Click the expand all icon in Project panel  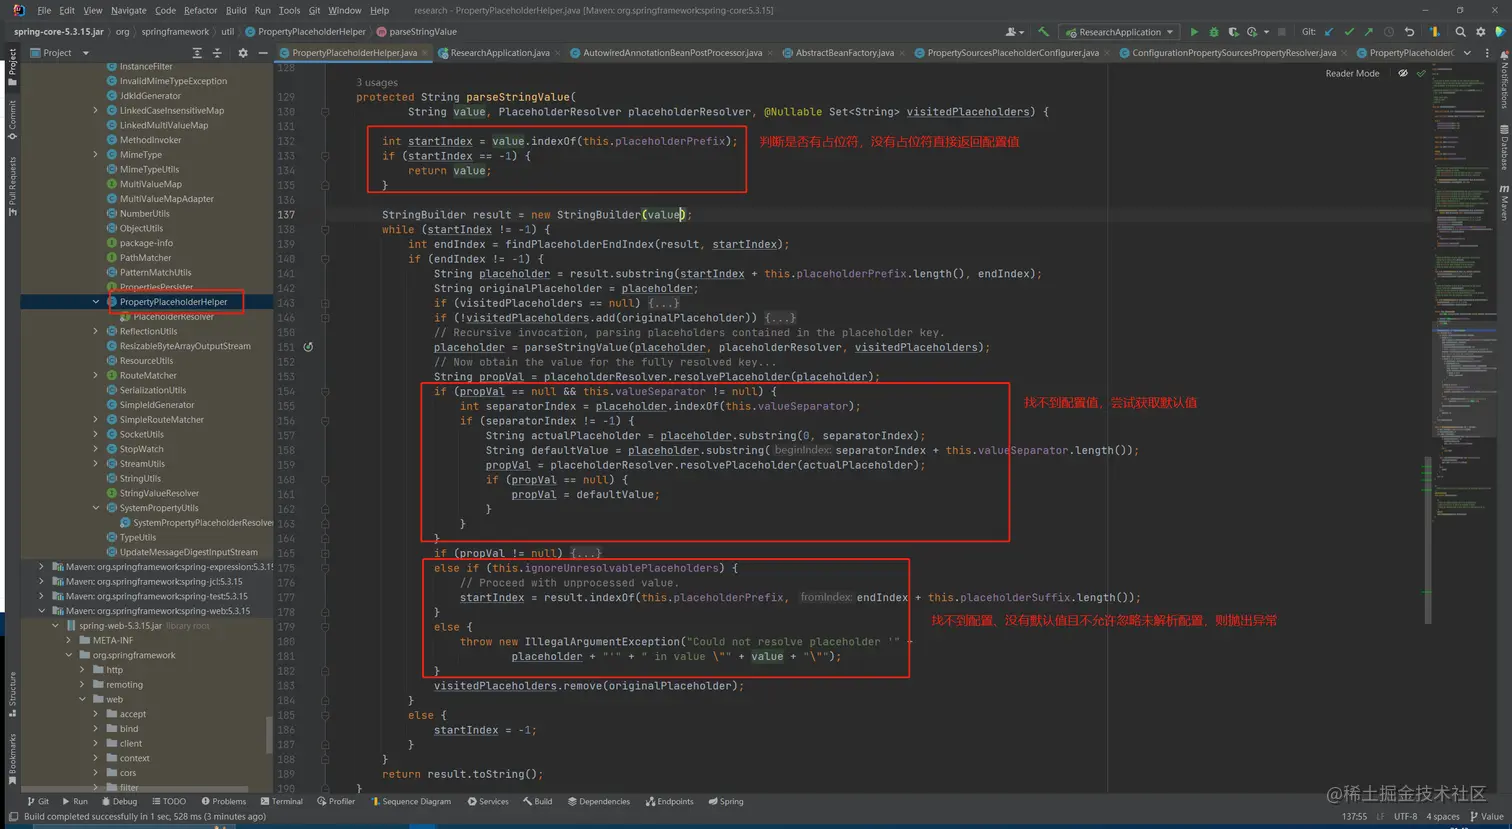197,53
